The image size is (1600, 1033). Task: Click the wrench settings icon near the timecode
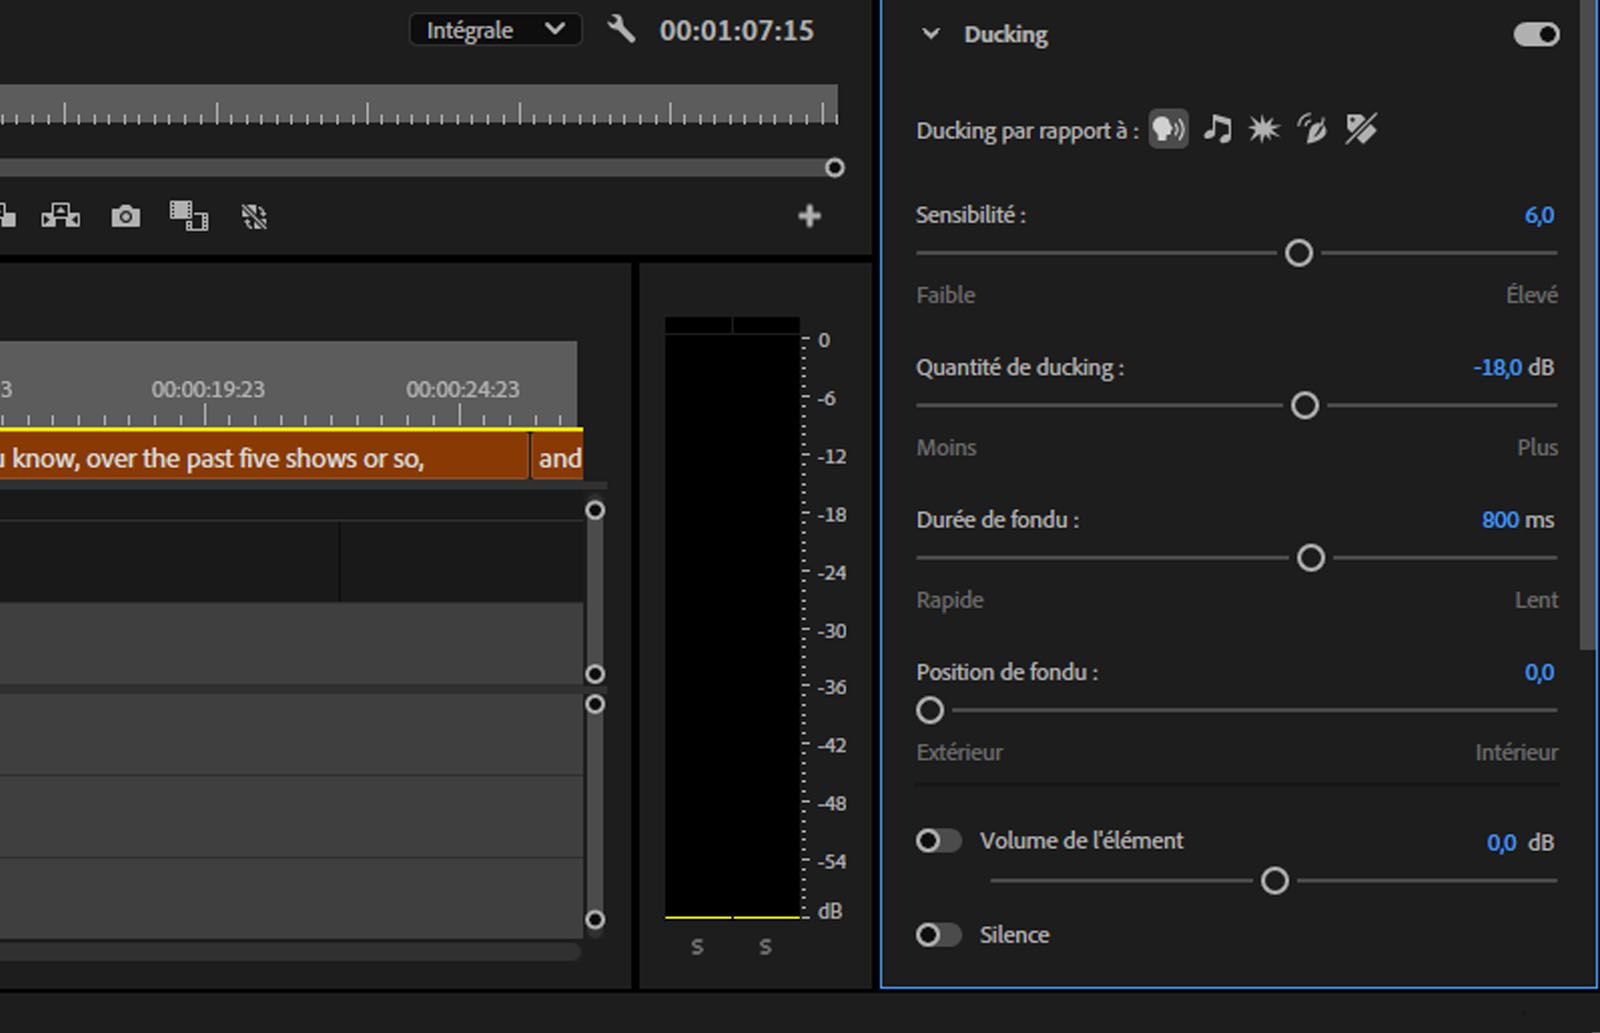[x=622, y=29]
